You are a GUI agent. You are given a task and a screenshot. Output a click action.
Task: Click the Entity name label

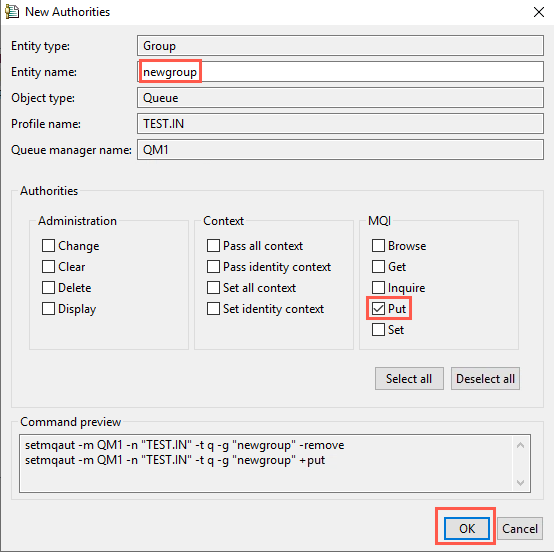pyautogui.click(x=44, y=72)
